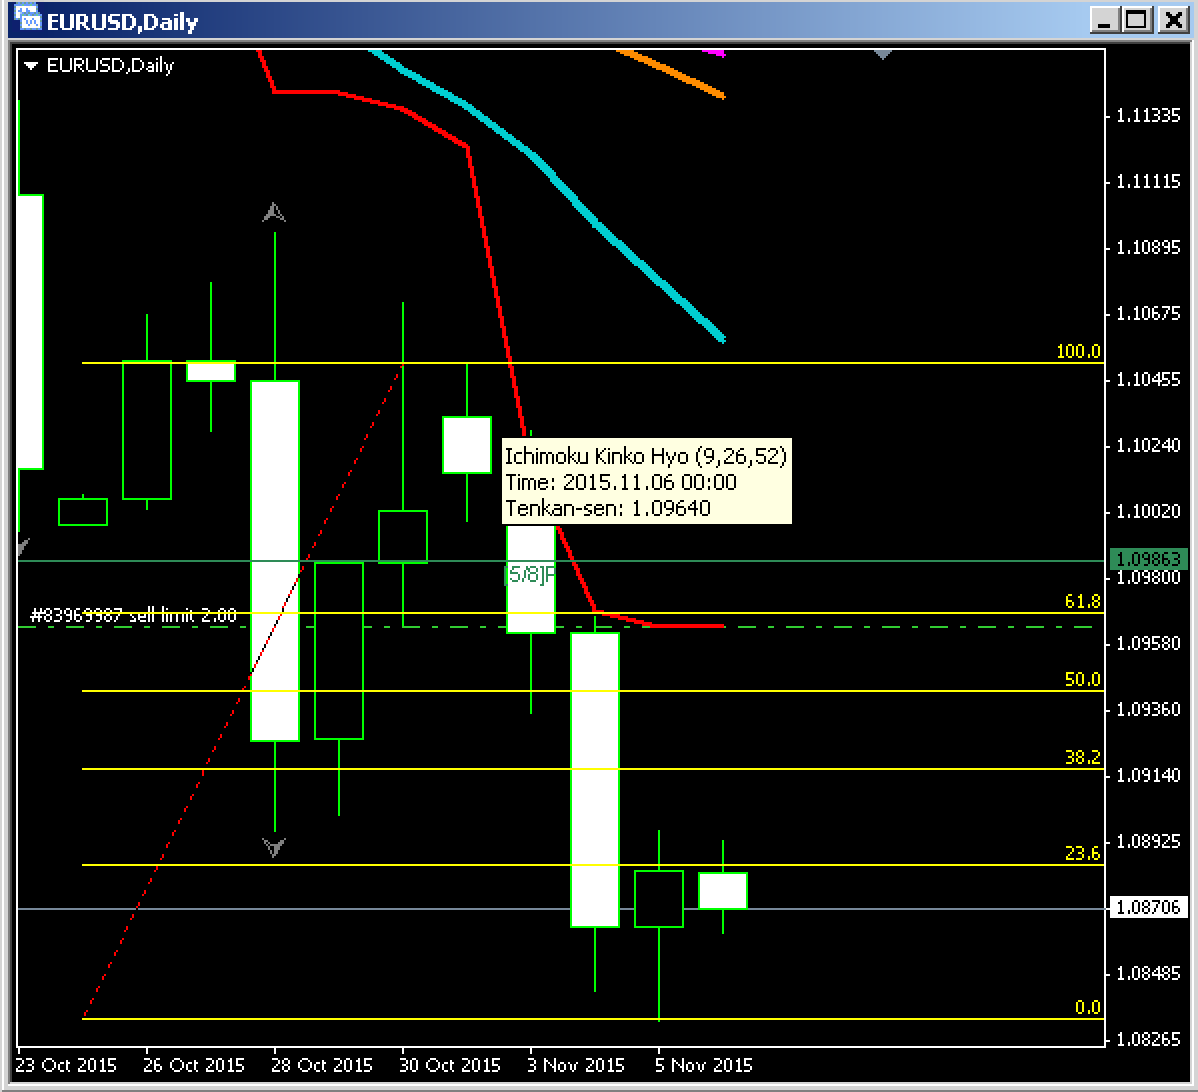The image size is (1198, 1092).
Task: Click the current price label 1.08706
Action: 1148,908
